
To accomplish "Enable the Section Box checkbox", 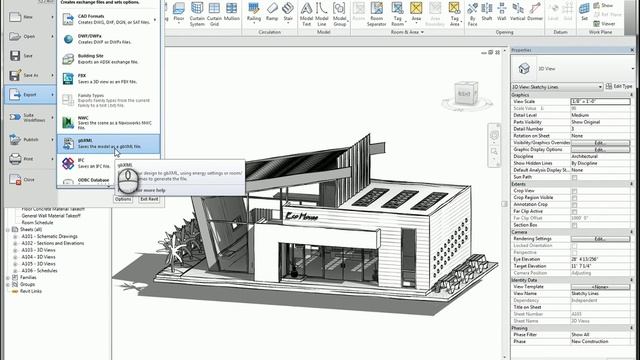I will [574, 225].
